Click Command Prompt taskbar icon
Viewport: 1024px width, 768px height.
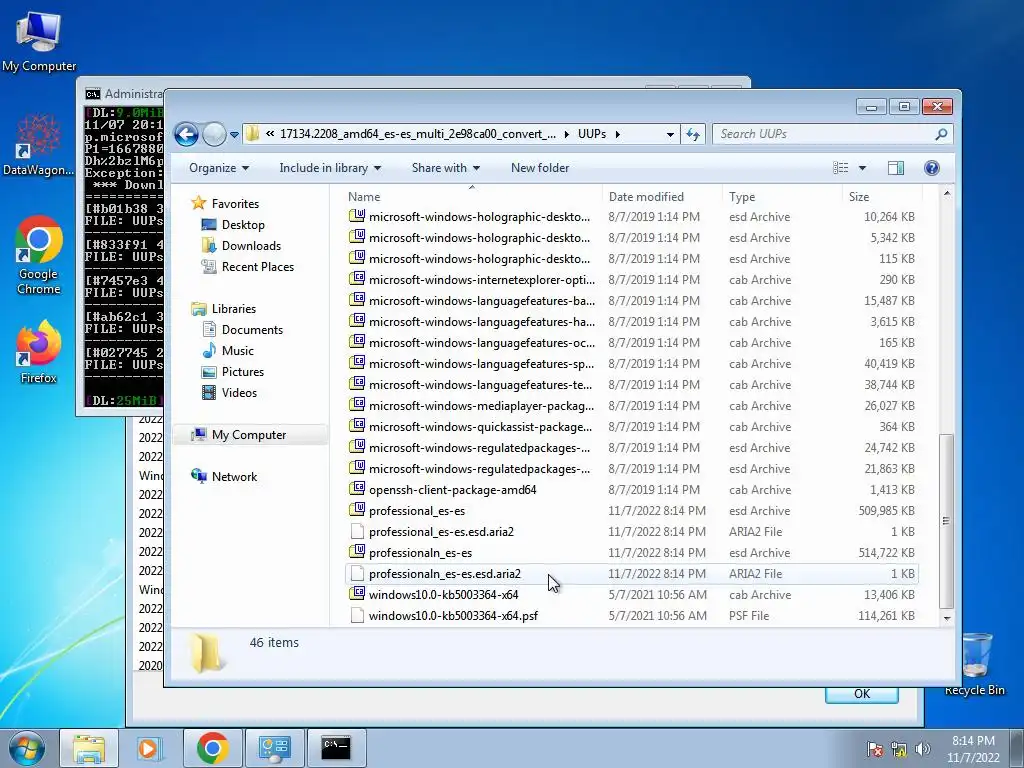click(336, 748)
